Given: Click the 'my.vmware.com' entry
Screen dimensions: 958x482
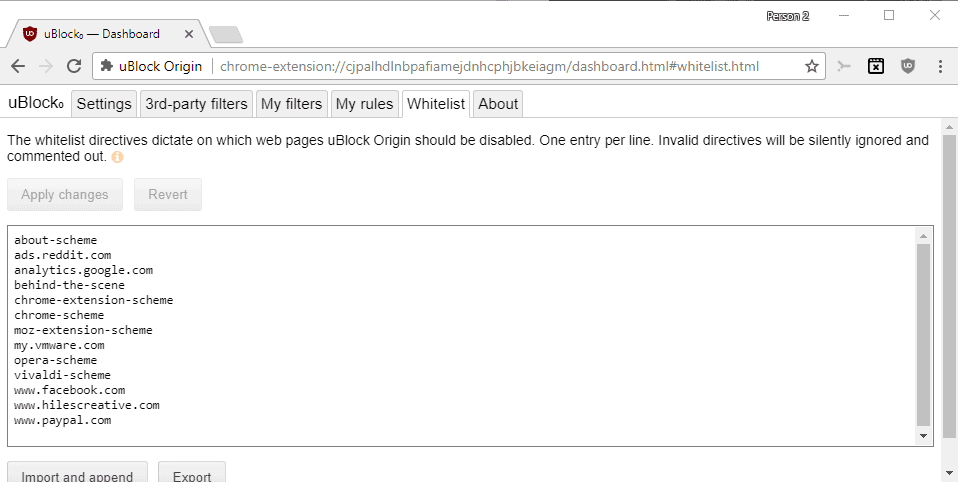Looking at the screenshot, I should point(59,345).
